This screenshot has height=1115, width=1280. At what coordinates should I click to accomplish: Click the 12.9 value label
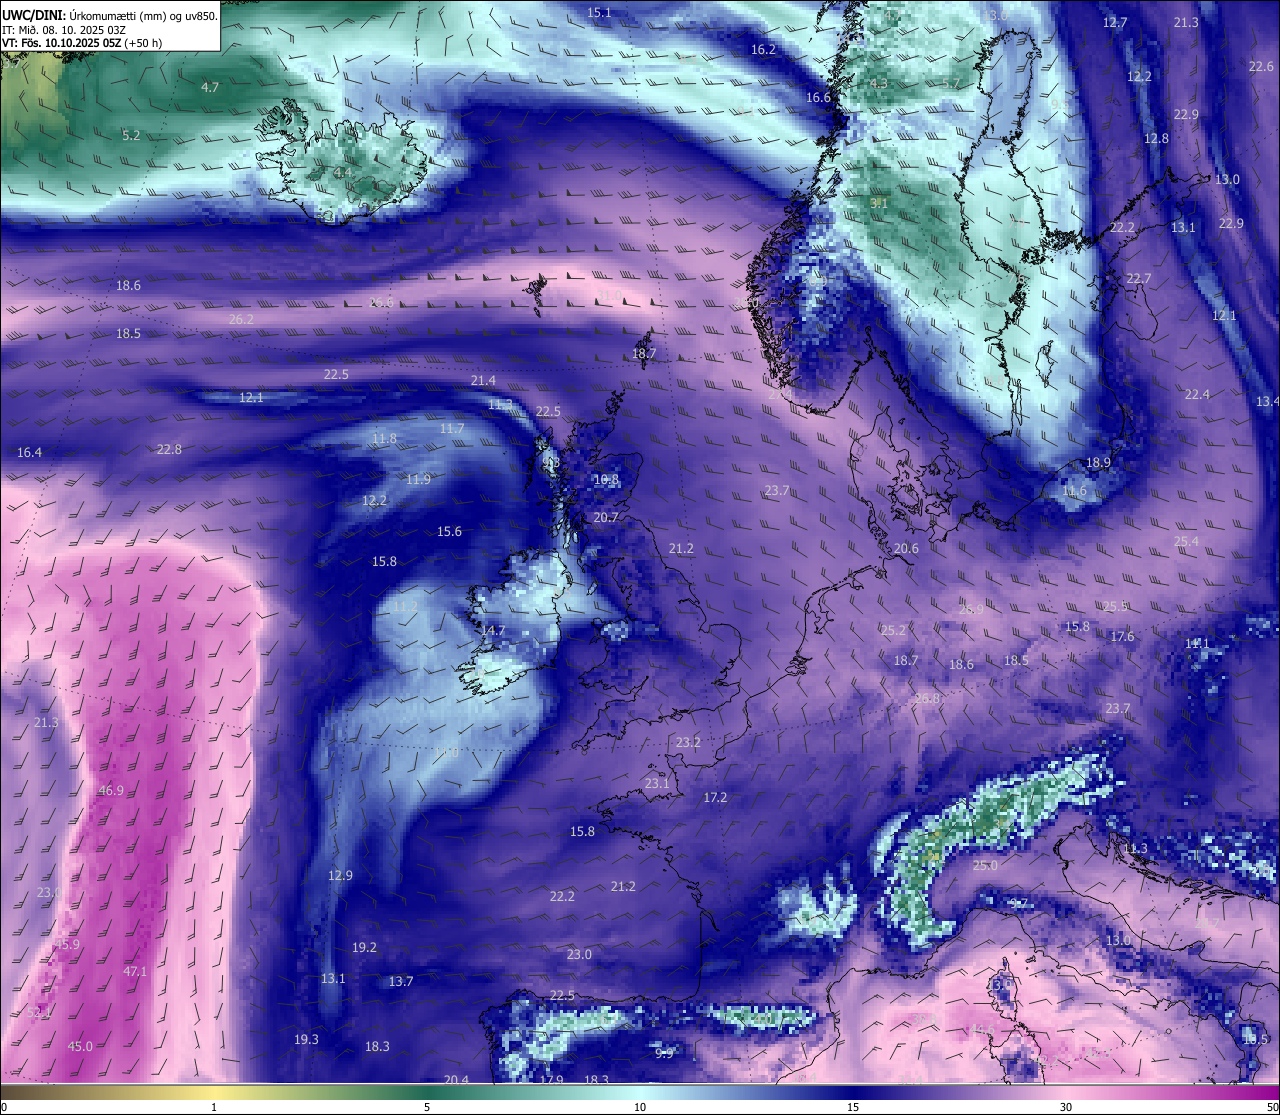coord(340,875)
